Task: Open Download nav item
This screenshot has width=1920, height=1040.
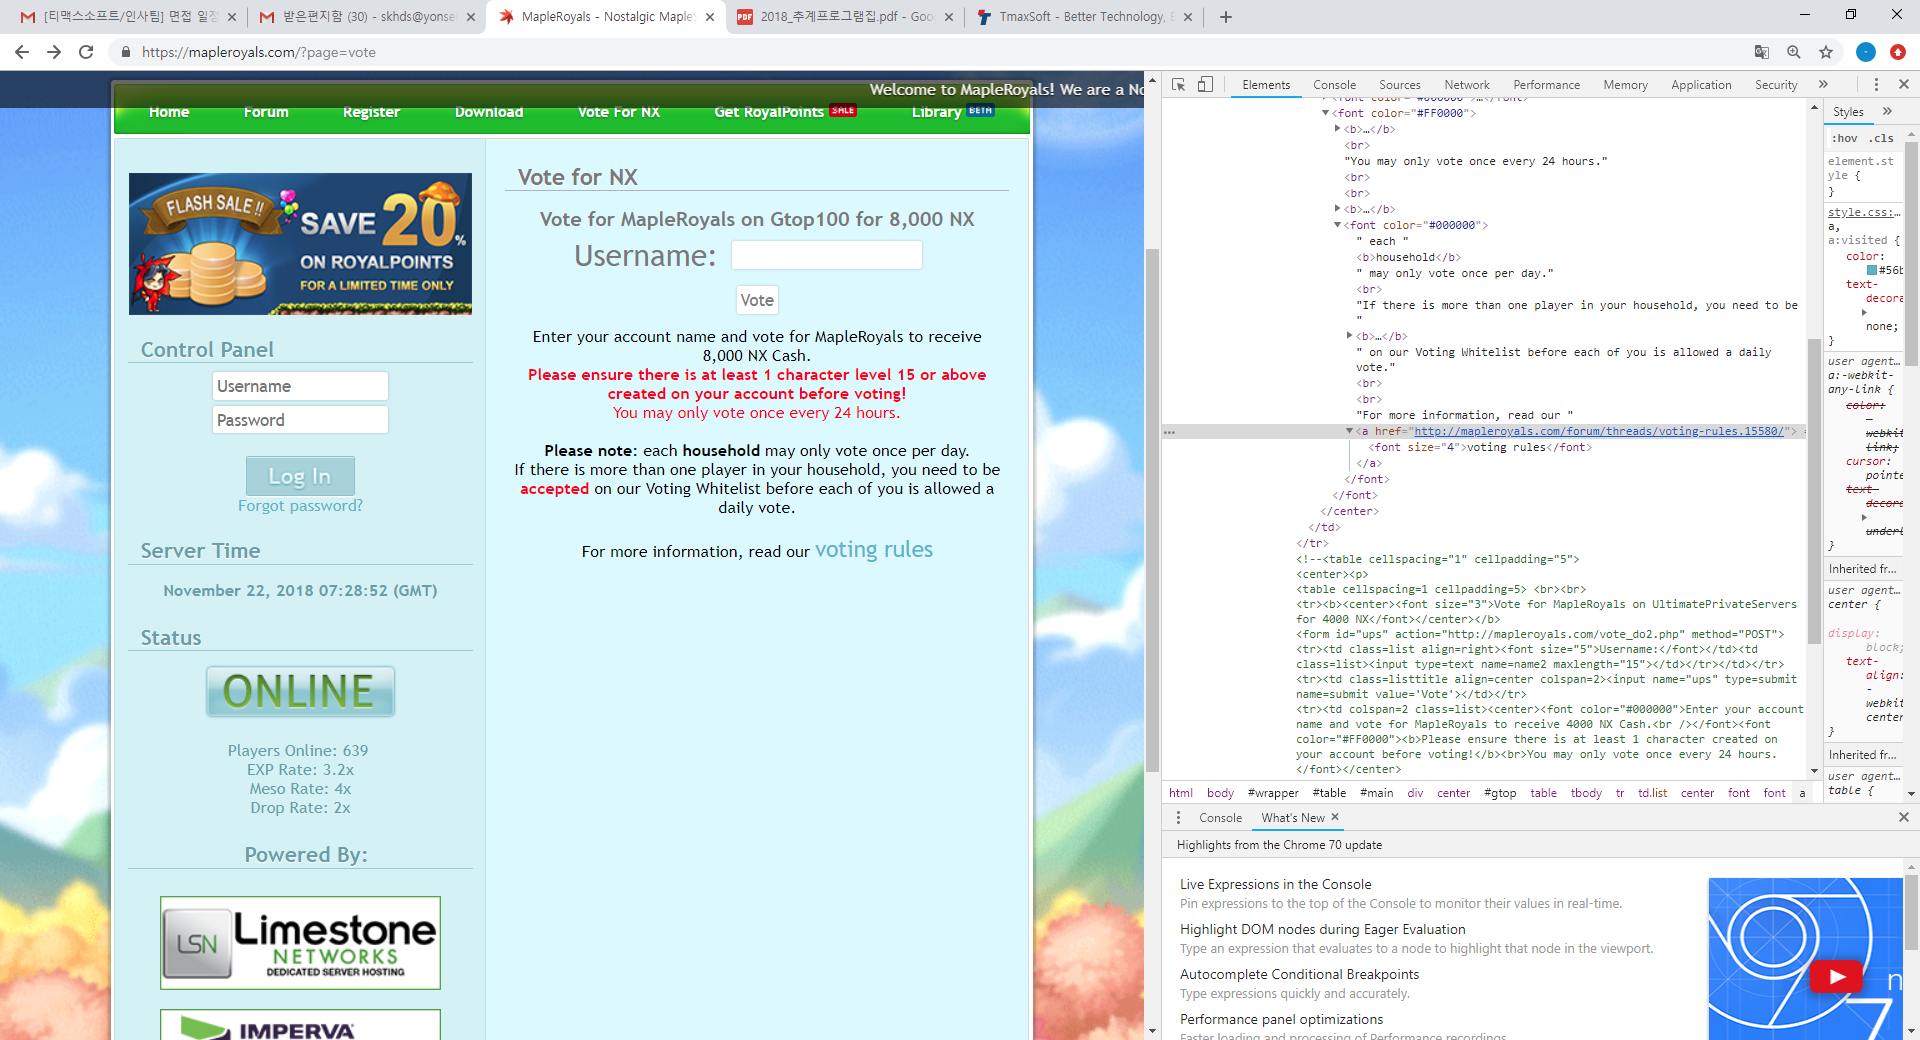Action: tap(489, 112)
